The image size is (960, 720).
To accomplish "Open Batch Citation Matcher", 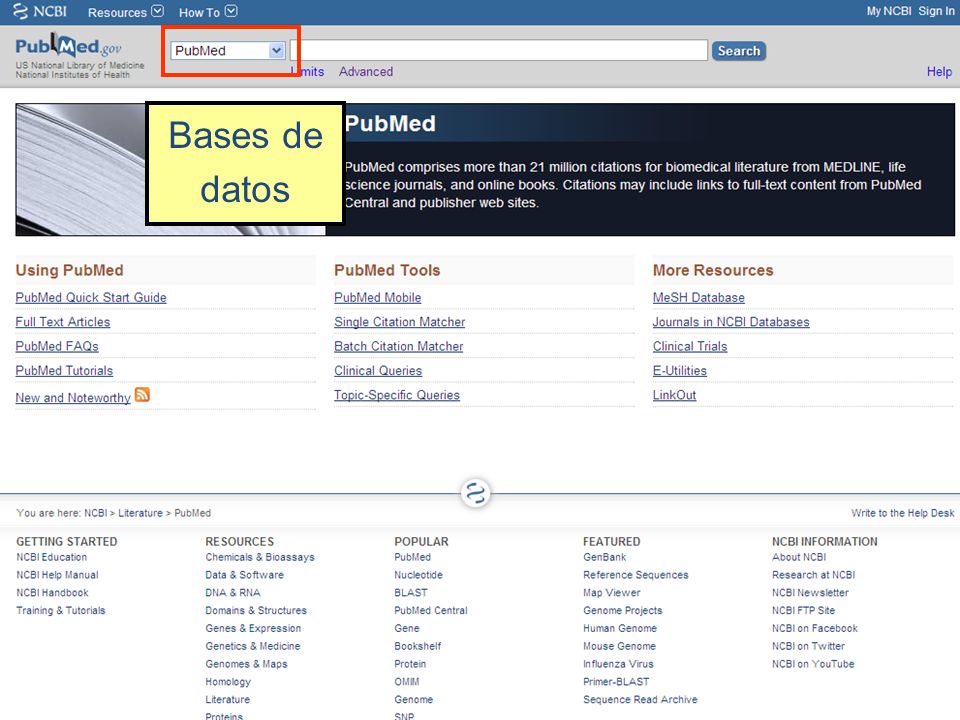I will click(x=399, y=347).
